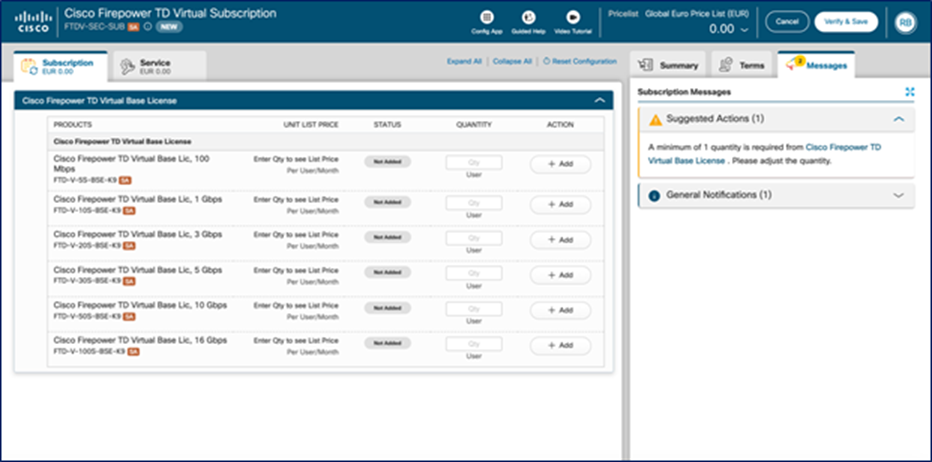This screenshot has height=462, width=932.
Task: Collapse the Cisco Firepower TD Virtual Base License section
Action: [x=600, y=100]
